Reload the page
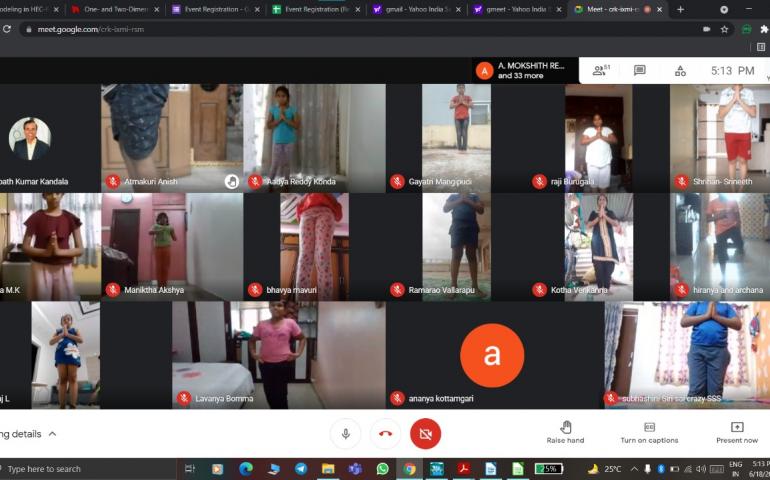The height and width of the screenshot is (480, 770). point(7,29)
